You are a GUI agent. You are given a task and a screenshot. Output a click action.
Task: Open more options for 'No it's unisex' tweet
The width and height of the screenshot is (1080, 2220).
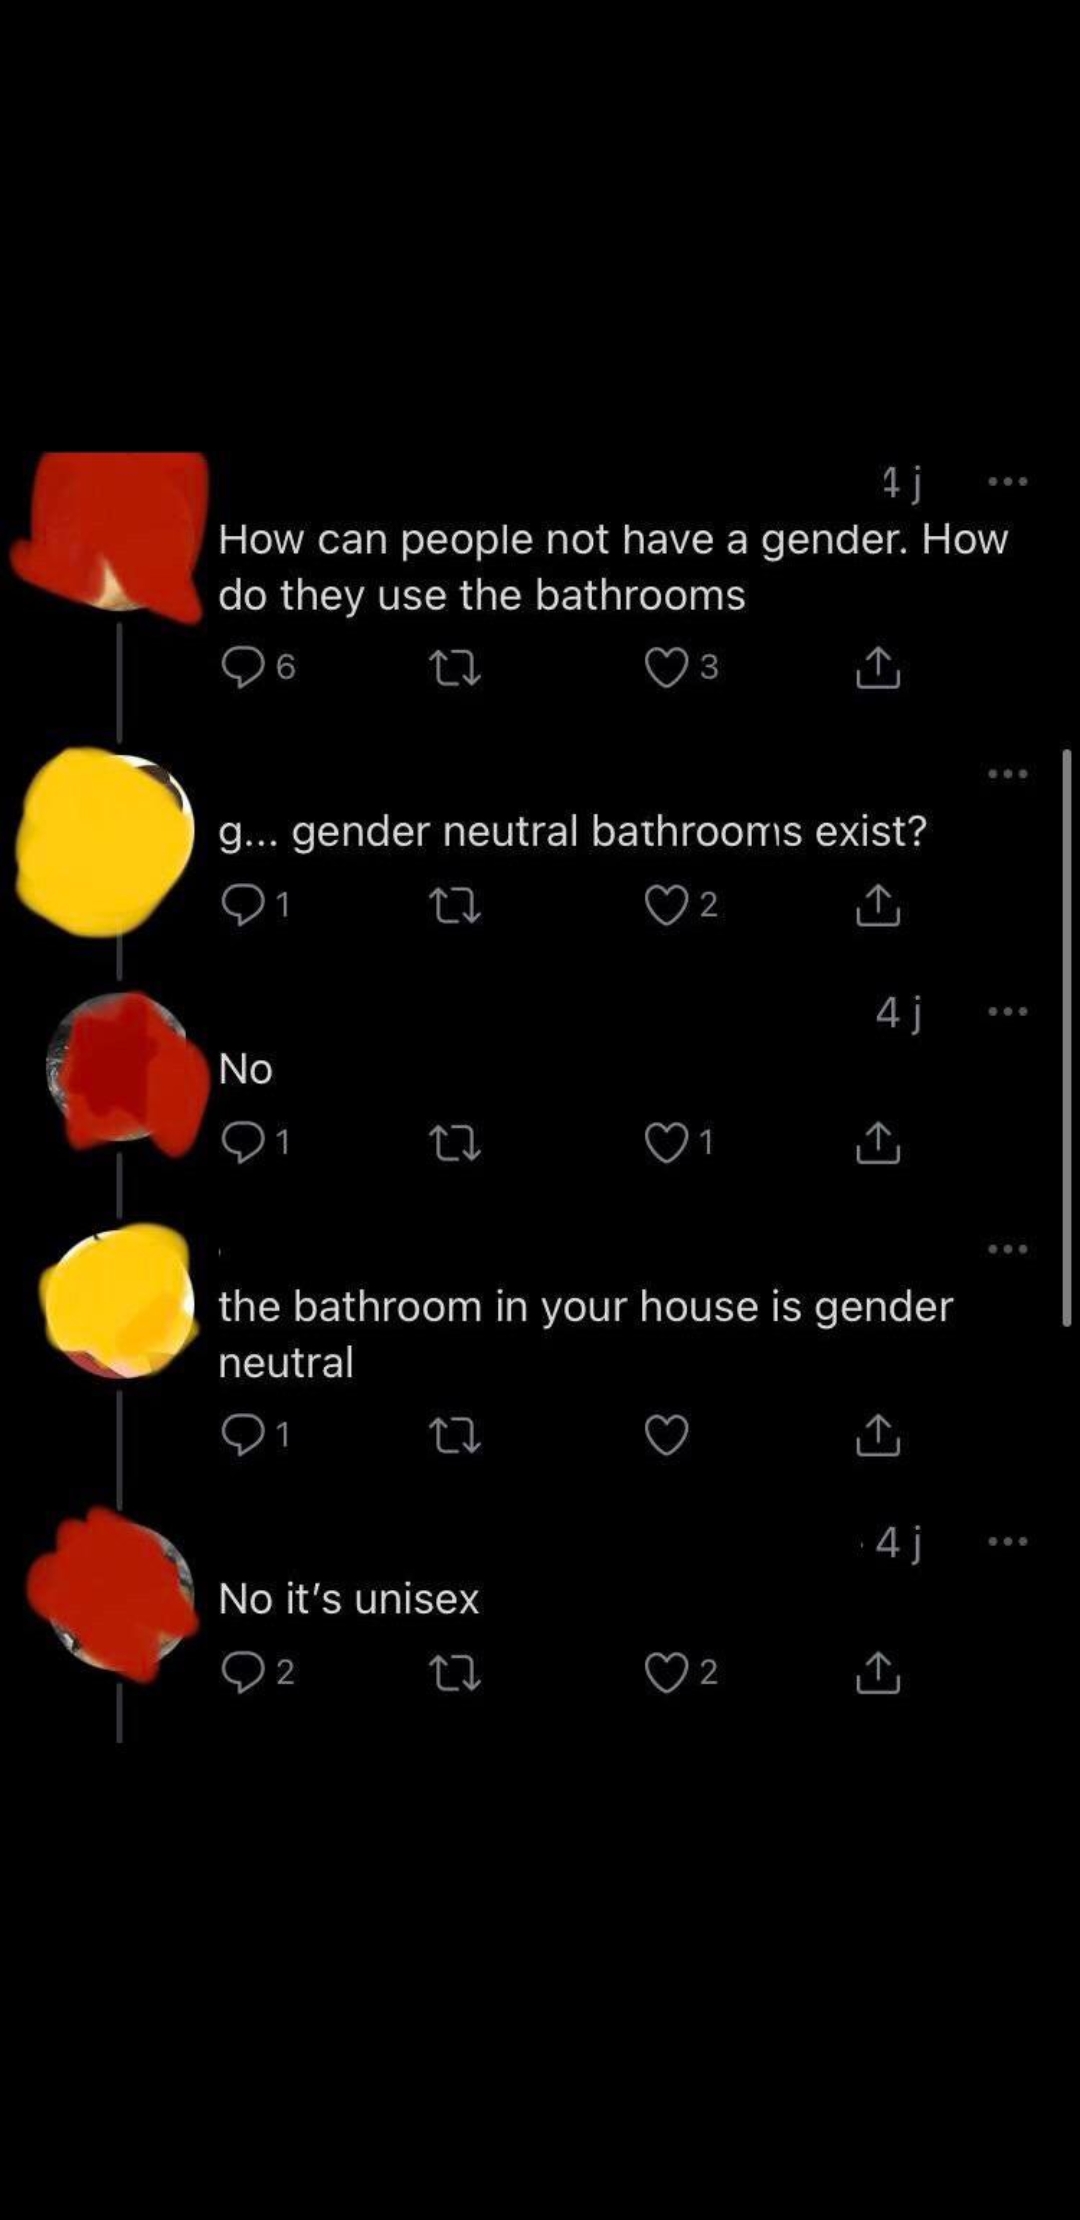(x=1007, y=1541)
